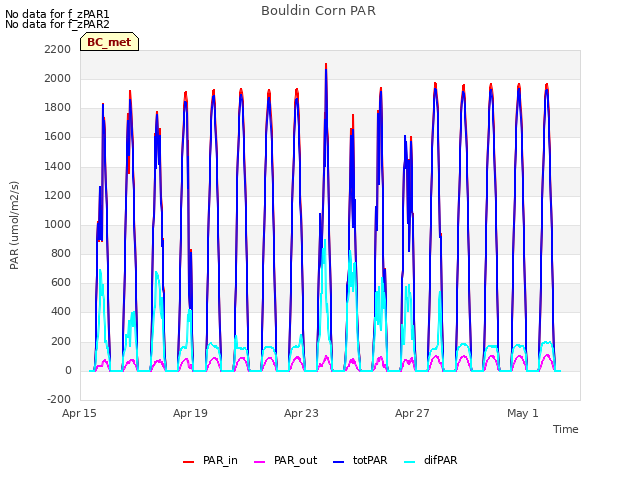Click the red PAR_in legend color marker
This screenshot has width=640, height=480.
189,462
